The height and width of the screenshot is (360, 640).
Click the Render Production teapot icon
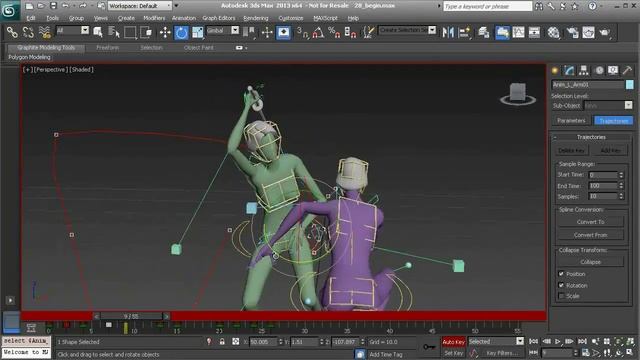pos(604,32)
